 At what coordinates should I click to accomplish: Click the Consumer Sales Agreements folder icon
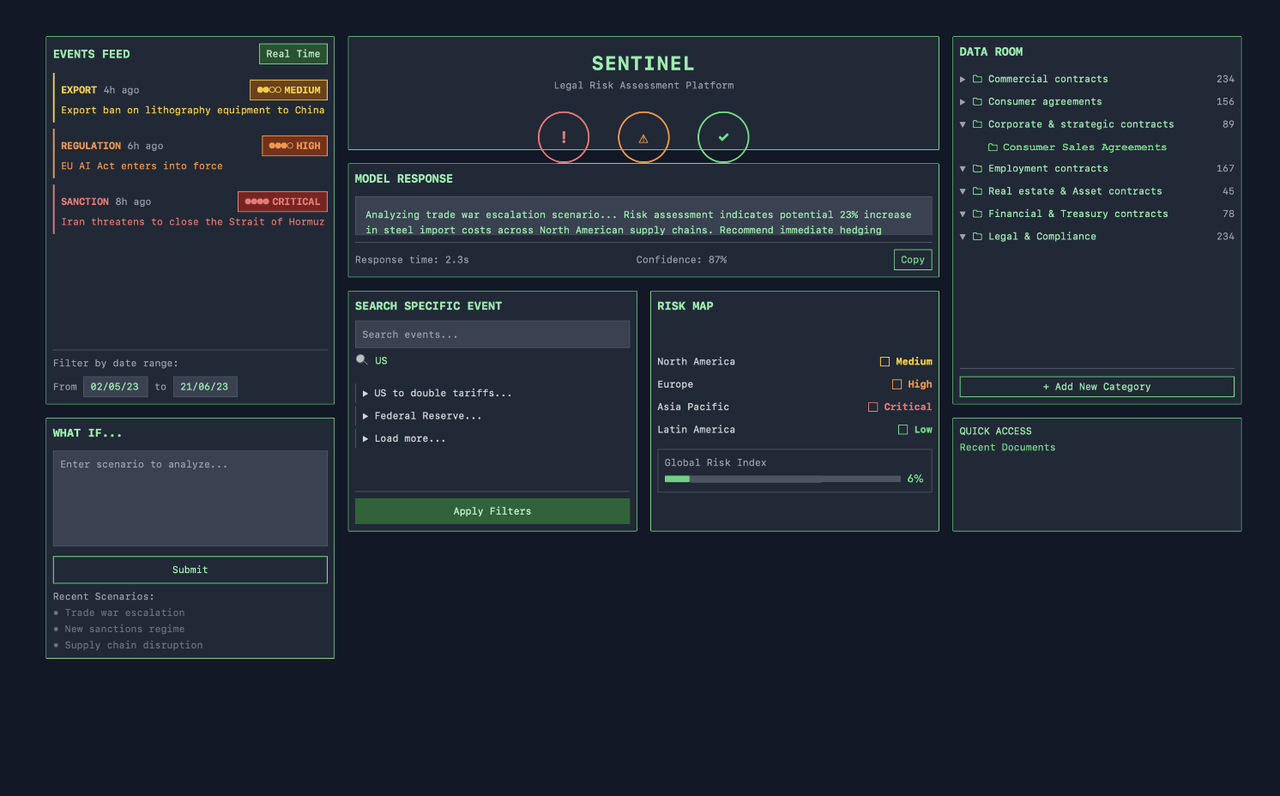click(992, 147)
